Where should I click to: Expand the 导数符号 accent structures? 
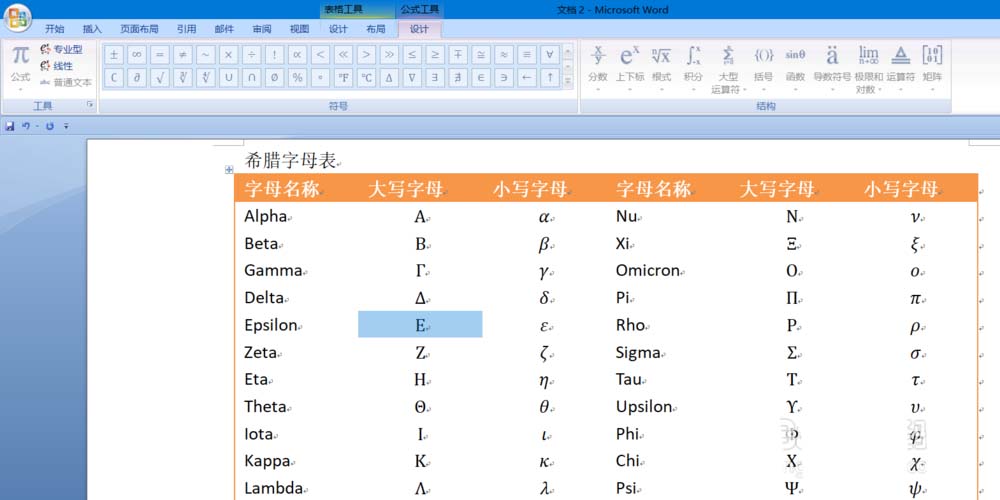pyautogui.click(x=832, y=69)
